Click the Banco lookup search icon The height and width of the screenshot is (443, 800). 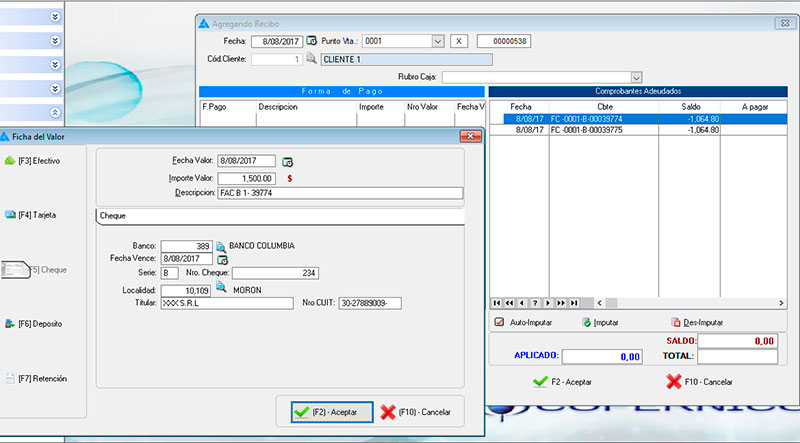pyautogui.click(x=221, y=245)
